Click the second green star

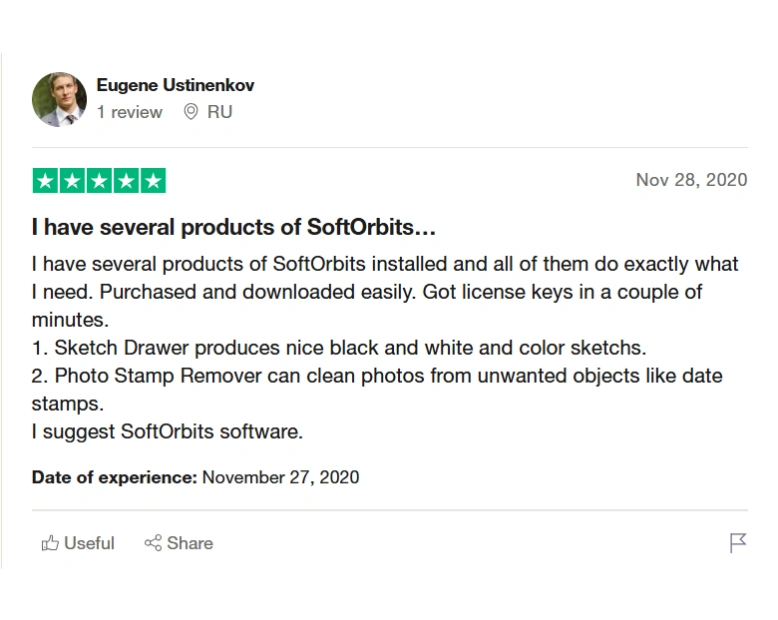pyautogui.click(x=72, y=181)
